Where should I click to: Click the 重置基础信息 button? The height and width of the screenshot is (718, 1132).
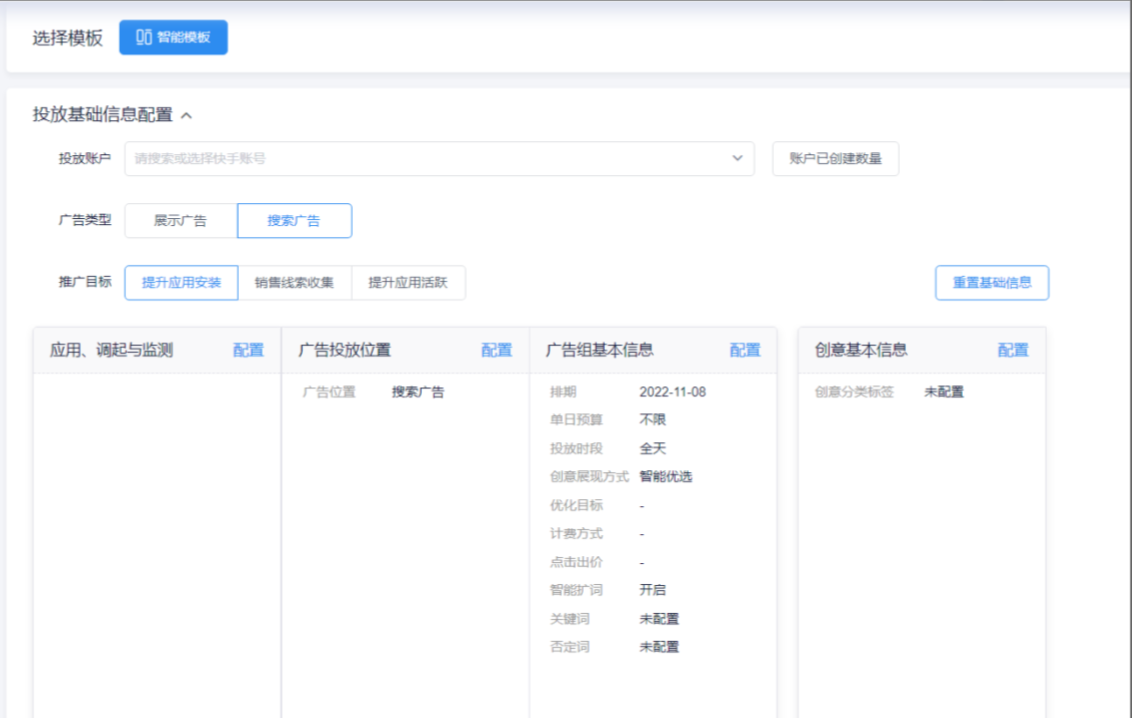click(x=991, y=282)
